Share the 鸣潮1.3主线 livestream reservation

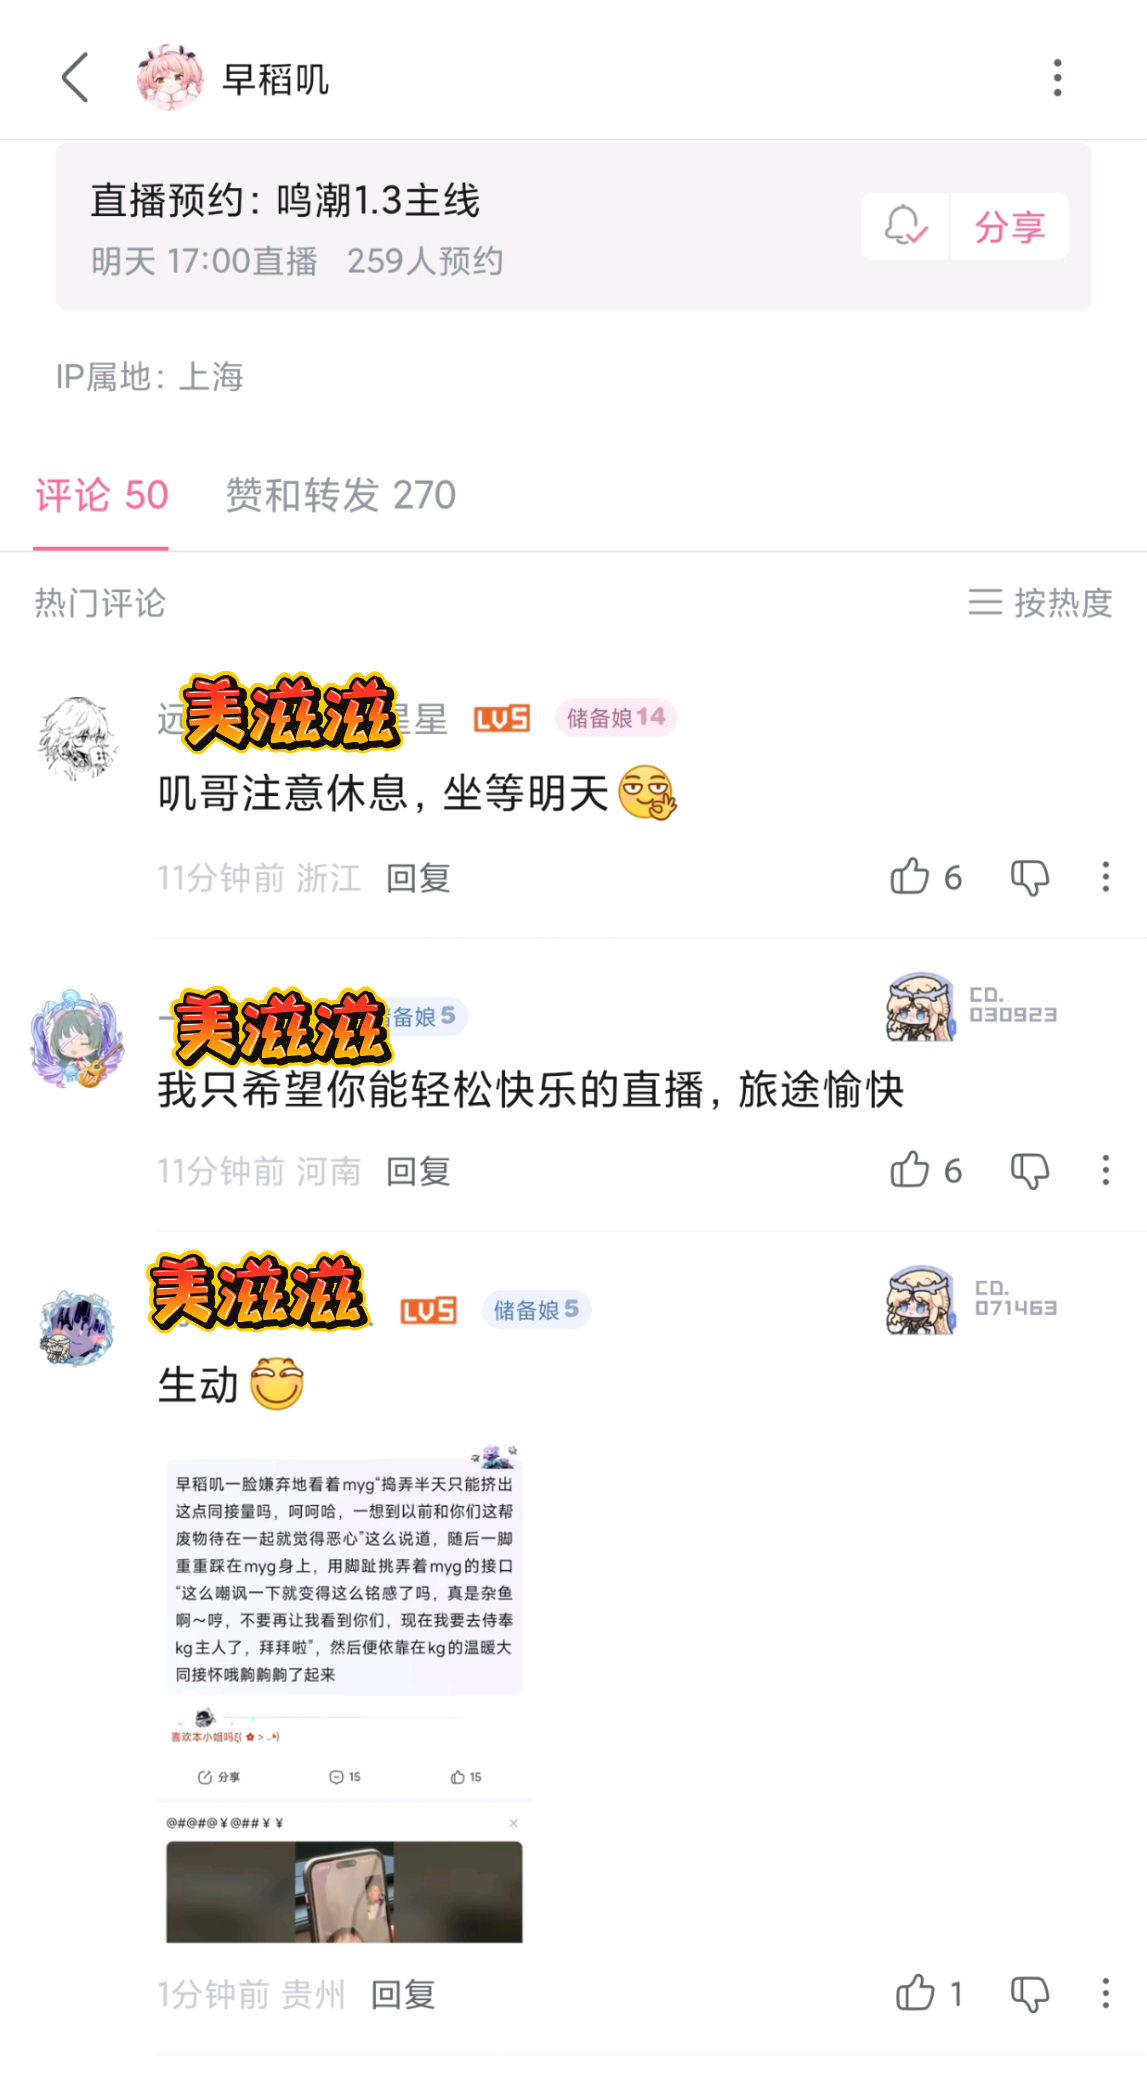point(1010,226)
